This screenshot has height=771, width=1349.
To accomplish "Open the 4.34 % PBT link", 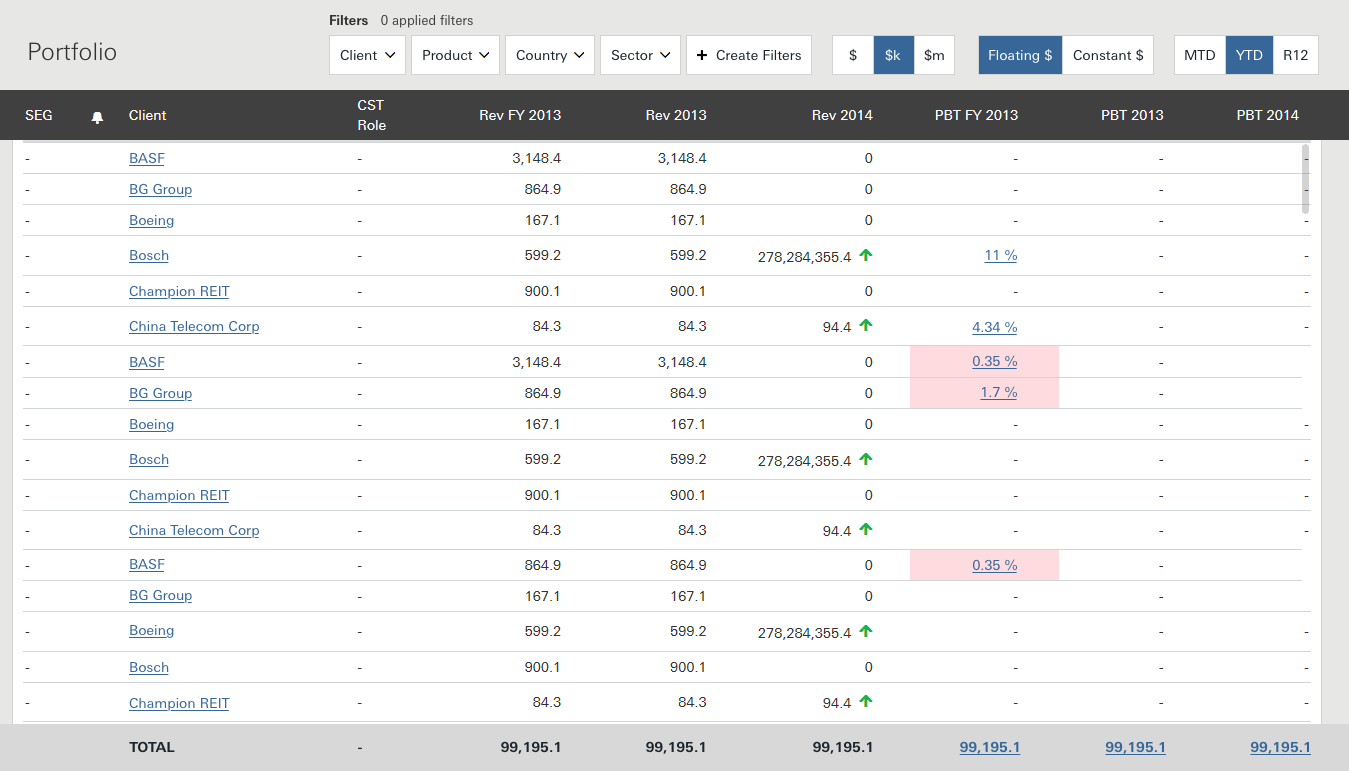I will pos(995,327).
